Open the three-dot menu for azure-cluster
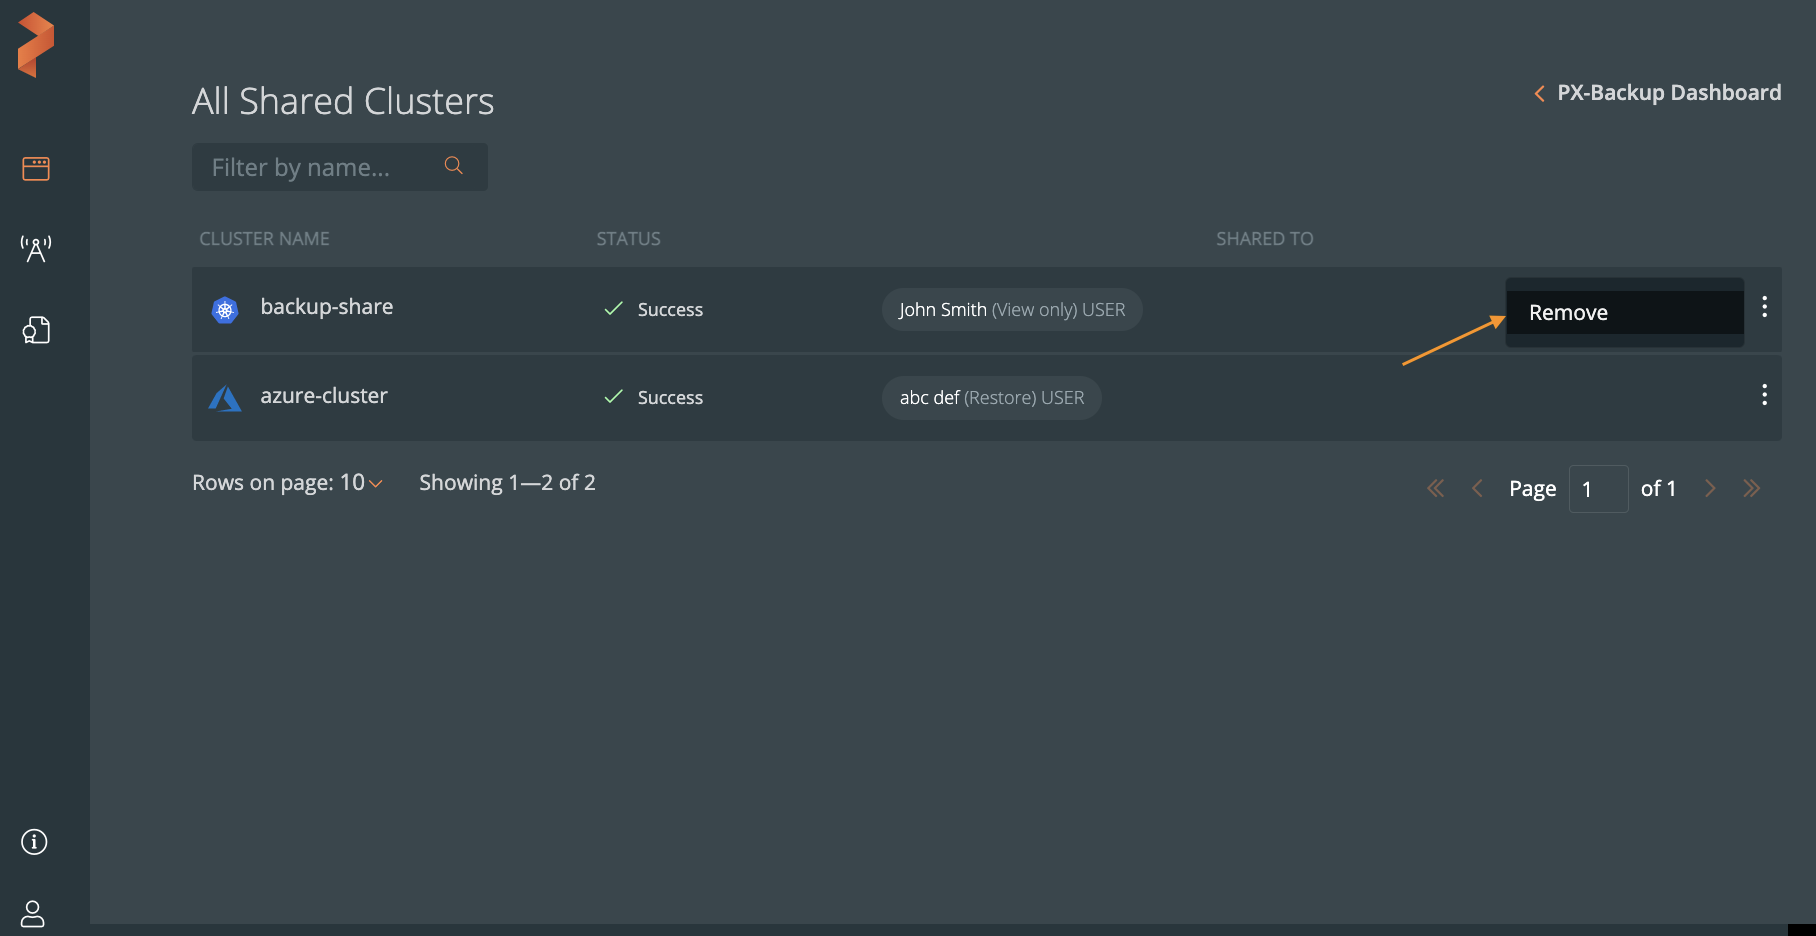The width and height of the screenshot is (1816, 936). tap(1764, 395)
